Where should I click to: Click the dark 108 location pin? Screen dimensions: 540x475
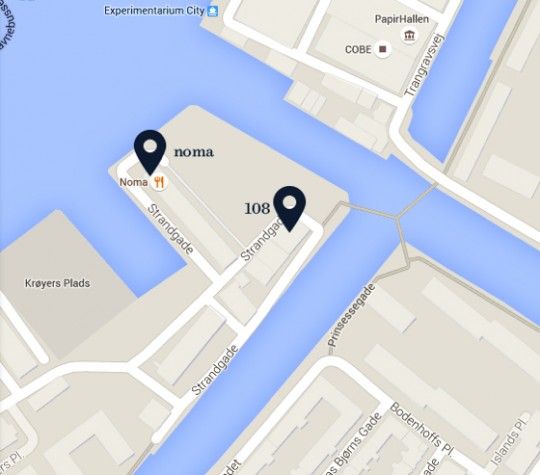click(290, 209)
